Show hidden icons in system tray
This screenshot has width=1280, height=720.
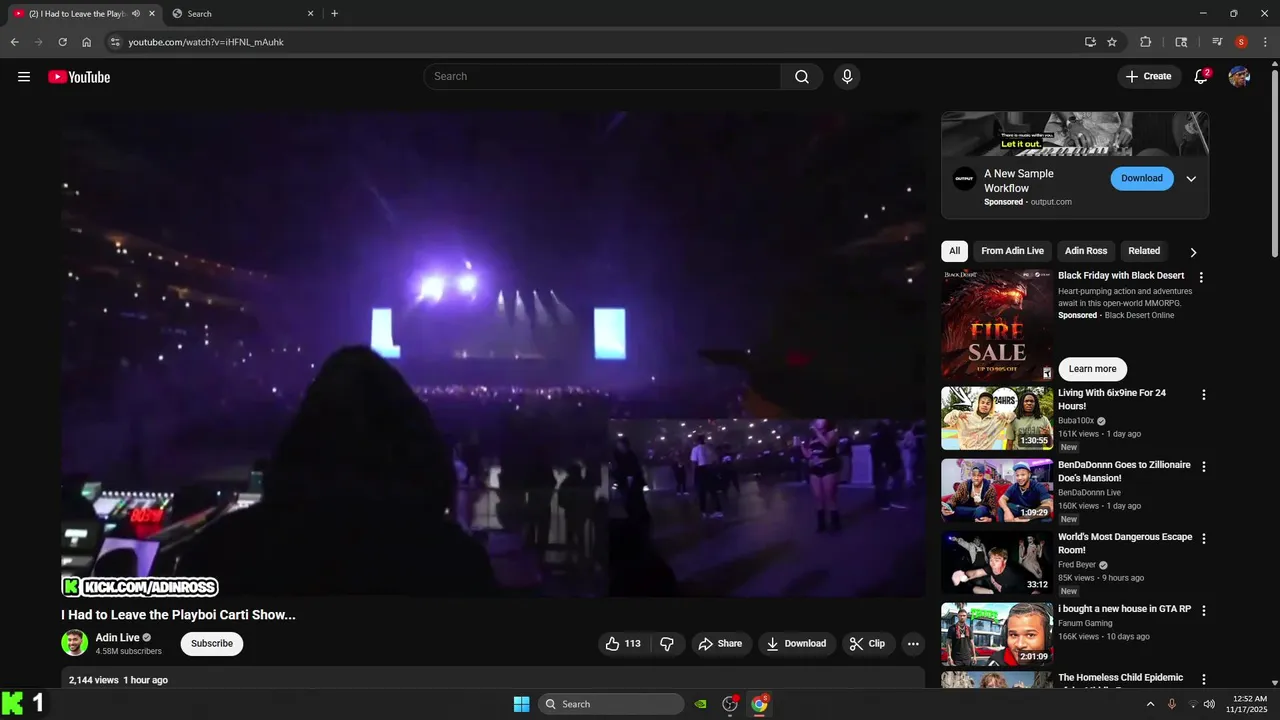coord(1150,704)
